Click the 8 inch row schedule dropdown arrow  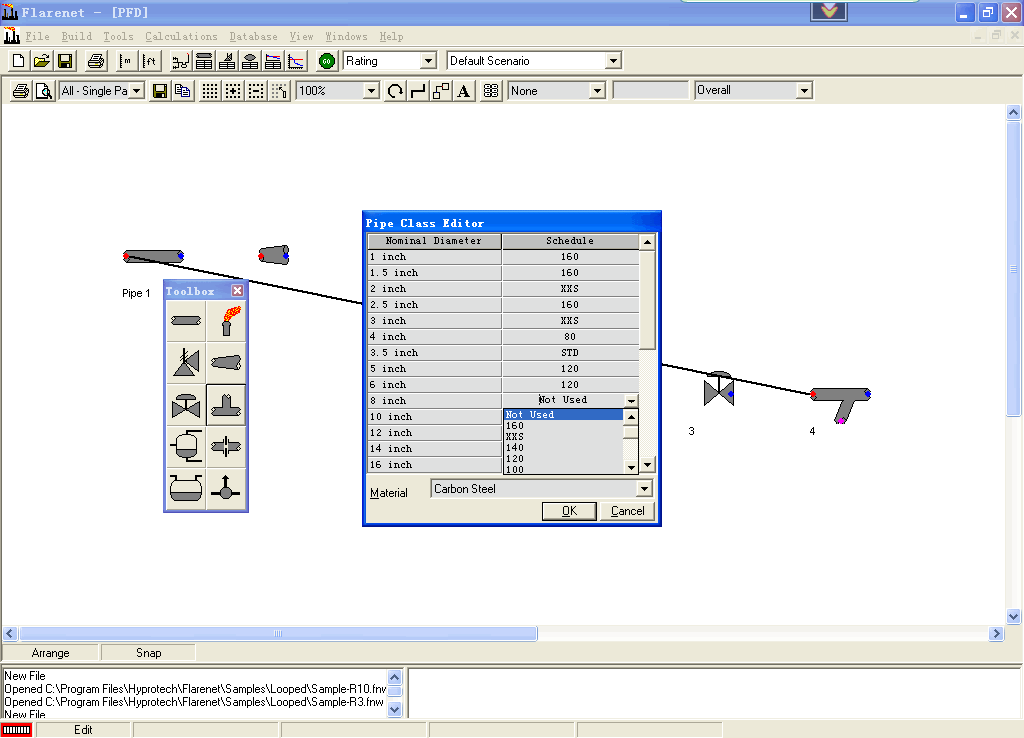point(631,400)
